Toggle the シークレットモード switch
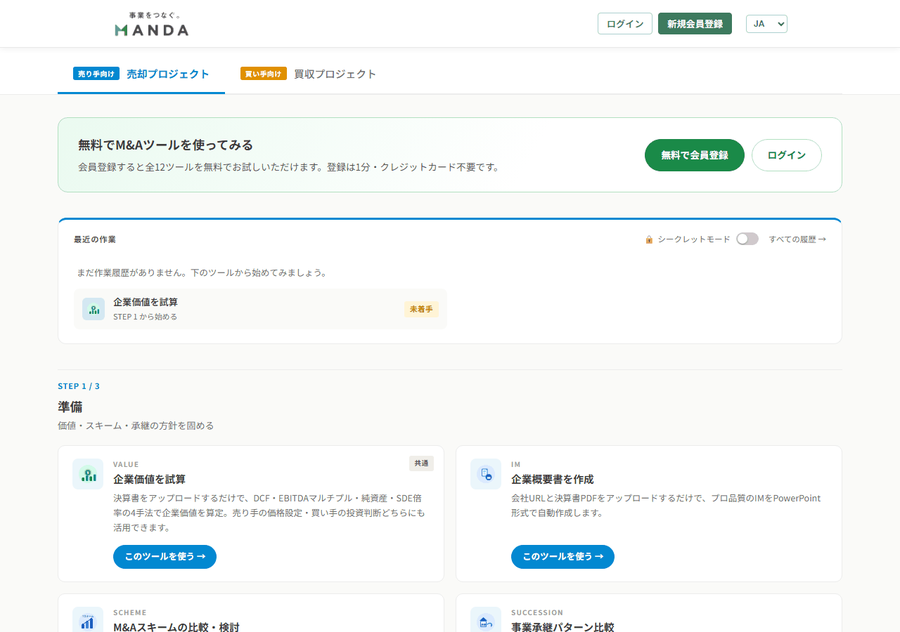 [x=747, y=239]
